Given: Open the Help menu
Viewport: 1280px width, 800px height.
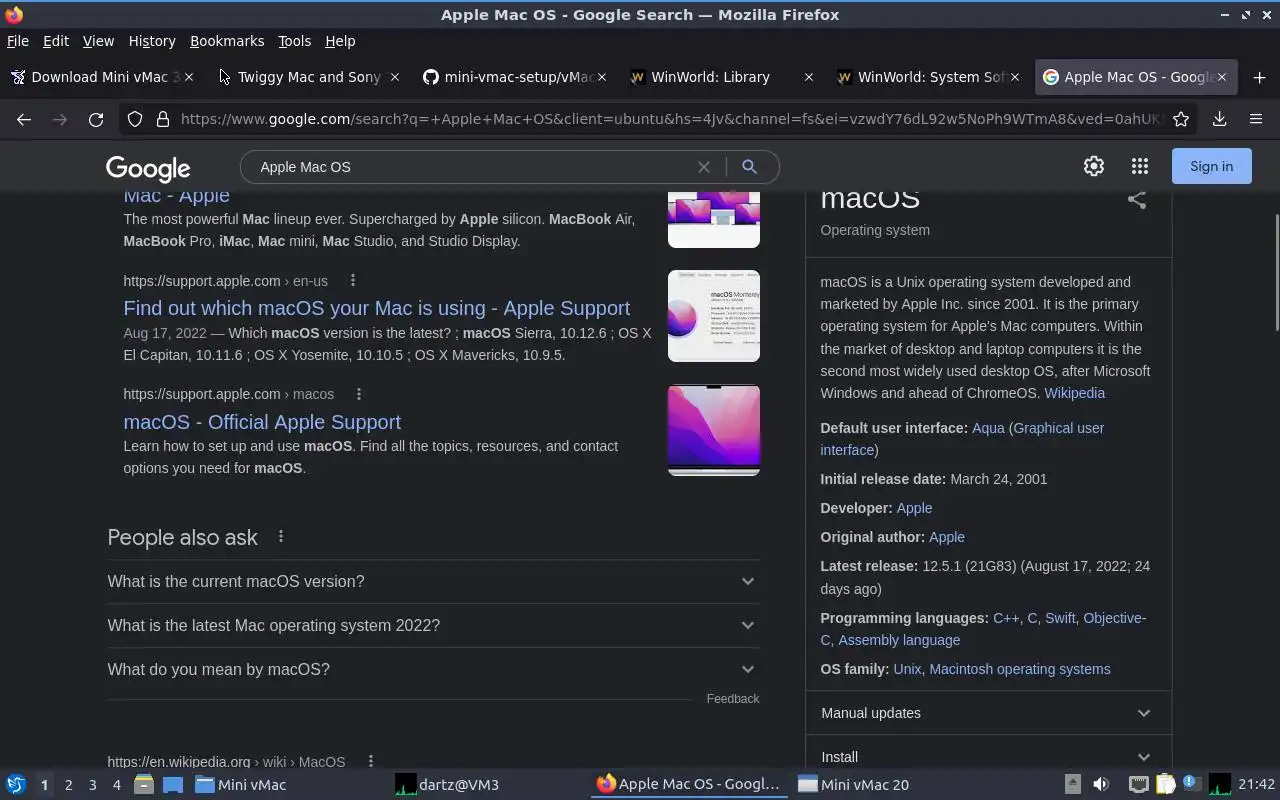Looking at the screenshot, I should (340, 41).
